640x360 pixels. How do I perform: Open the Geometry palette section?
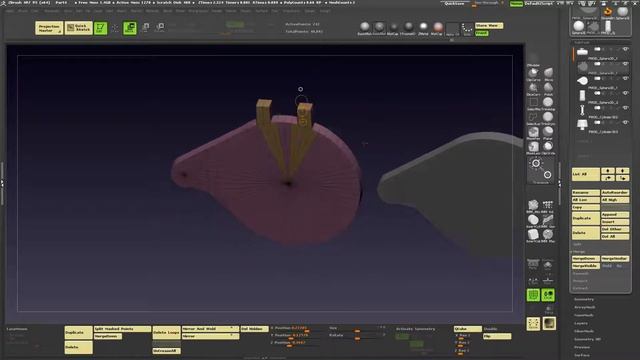[584, 299]
